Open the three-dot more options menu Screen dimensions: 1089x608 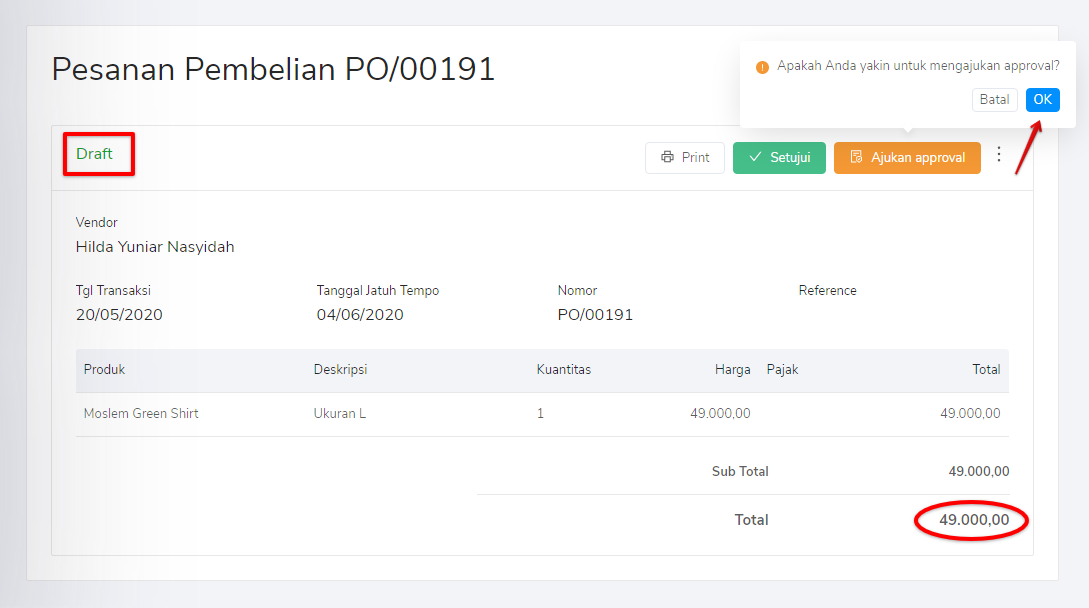(x=998, y=155)
